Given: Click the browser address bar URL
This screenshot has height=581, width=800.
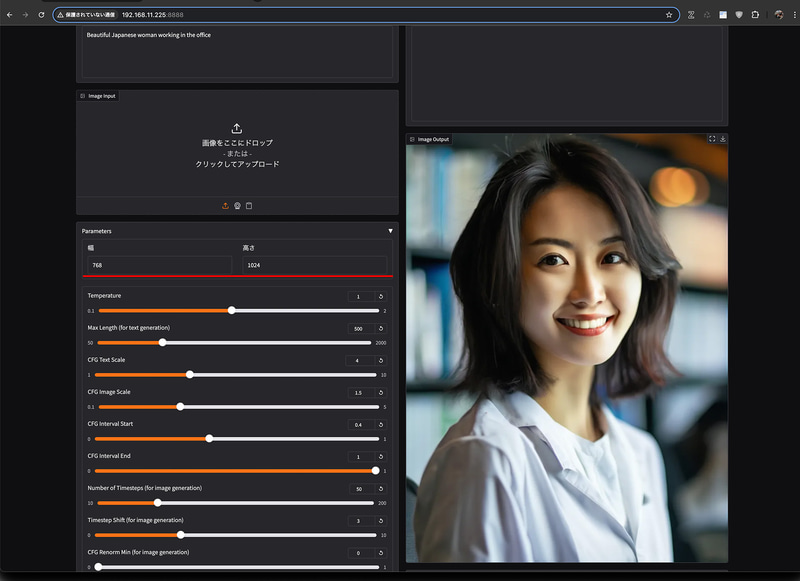Looking at the screenshot, I should click(x=153, y=15).
